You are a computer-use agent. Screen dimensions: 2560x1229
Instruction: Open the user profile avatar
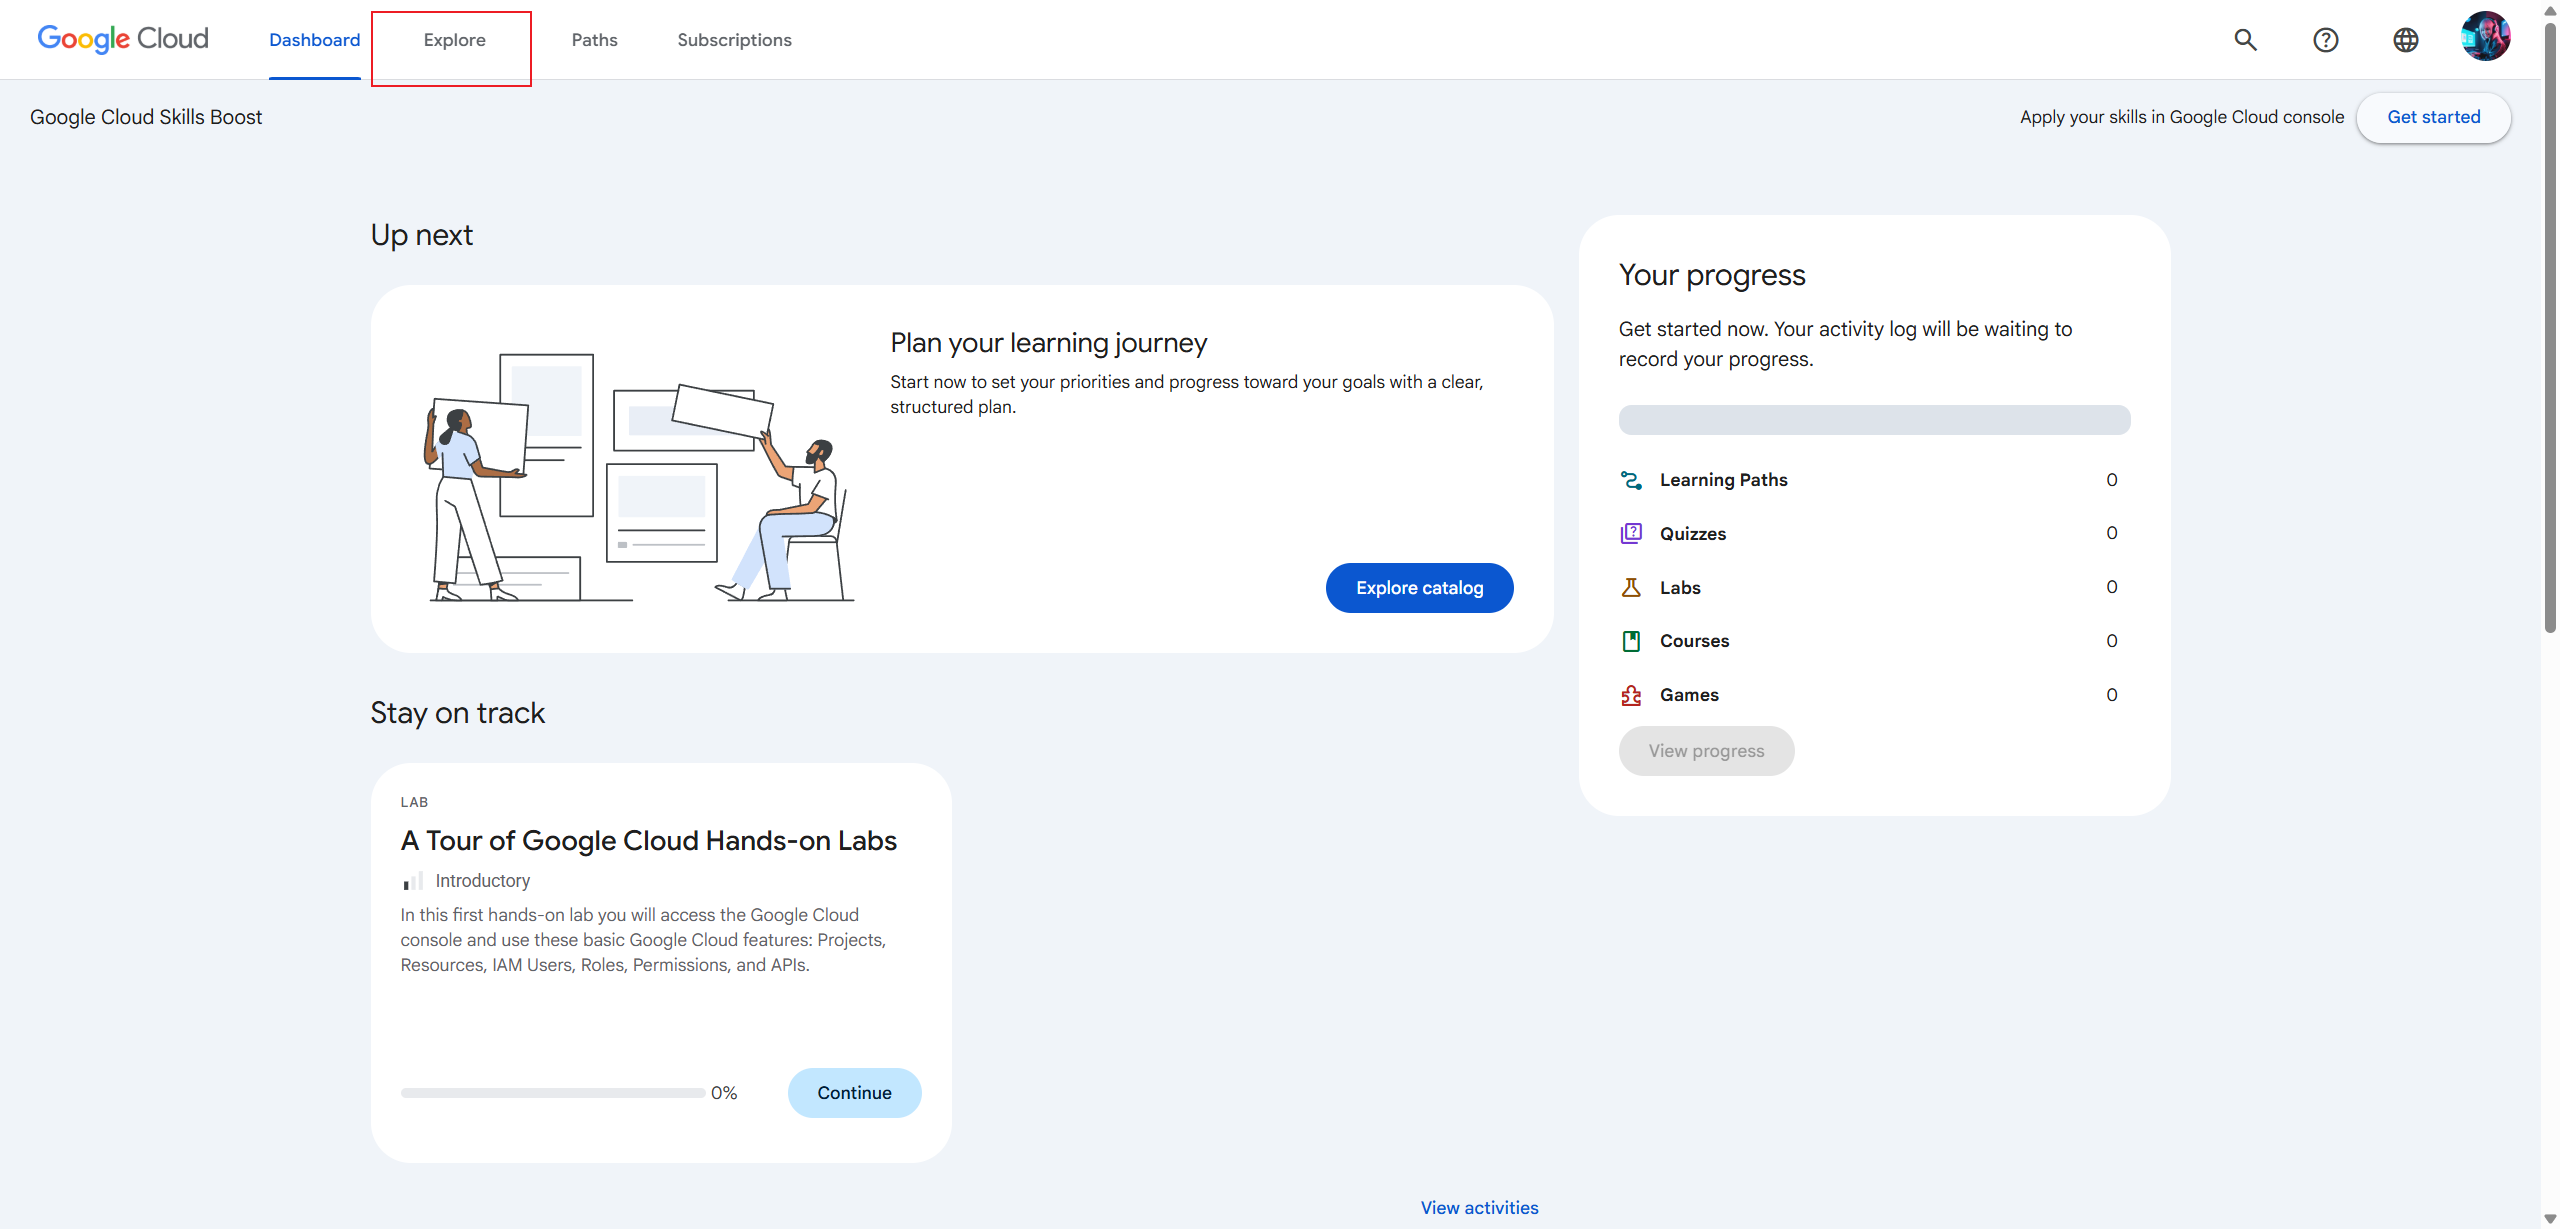pos(2486,38)
